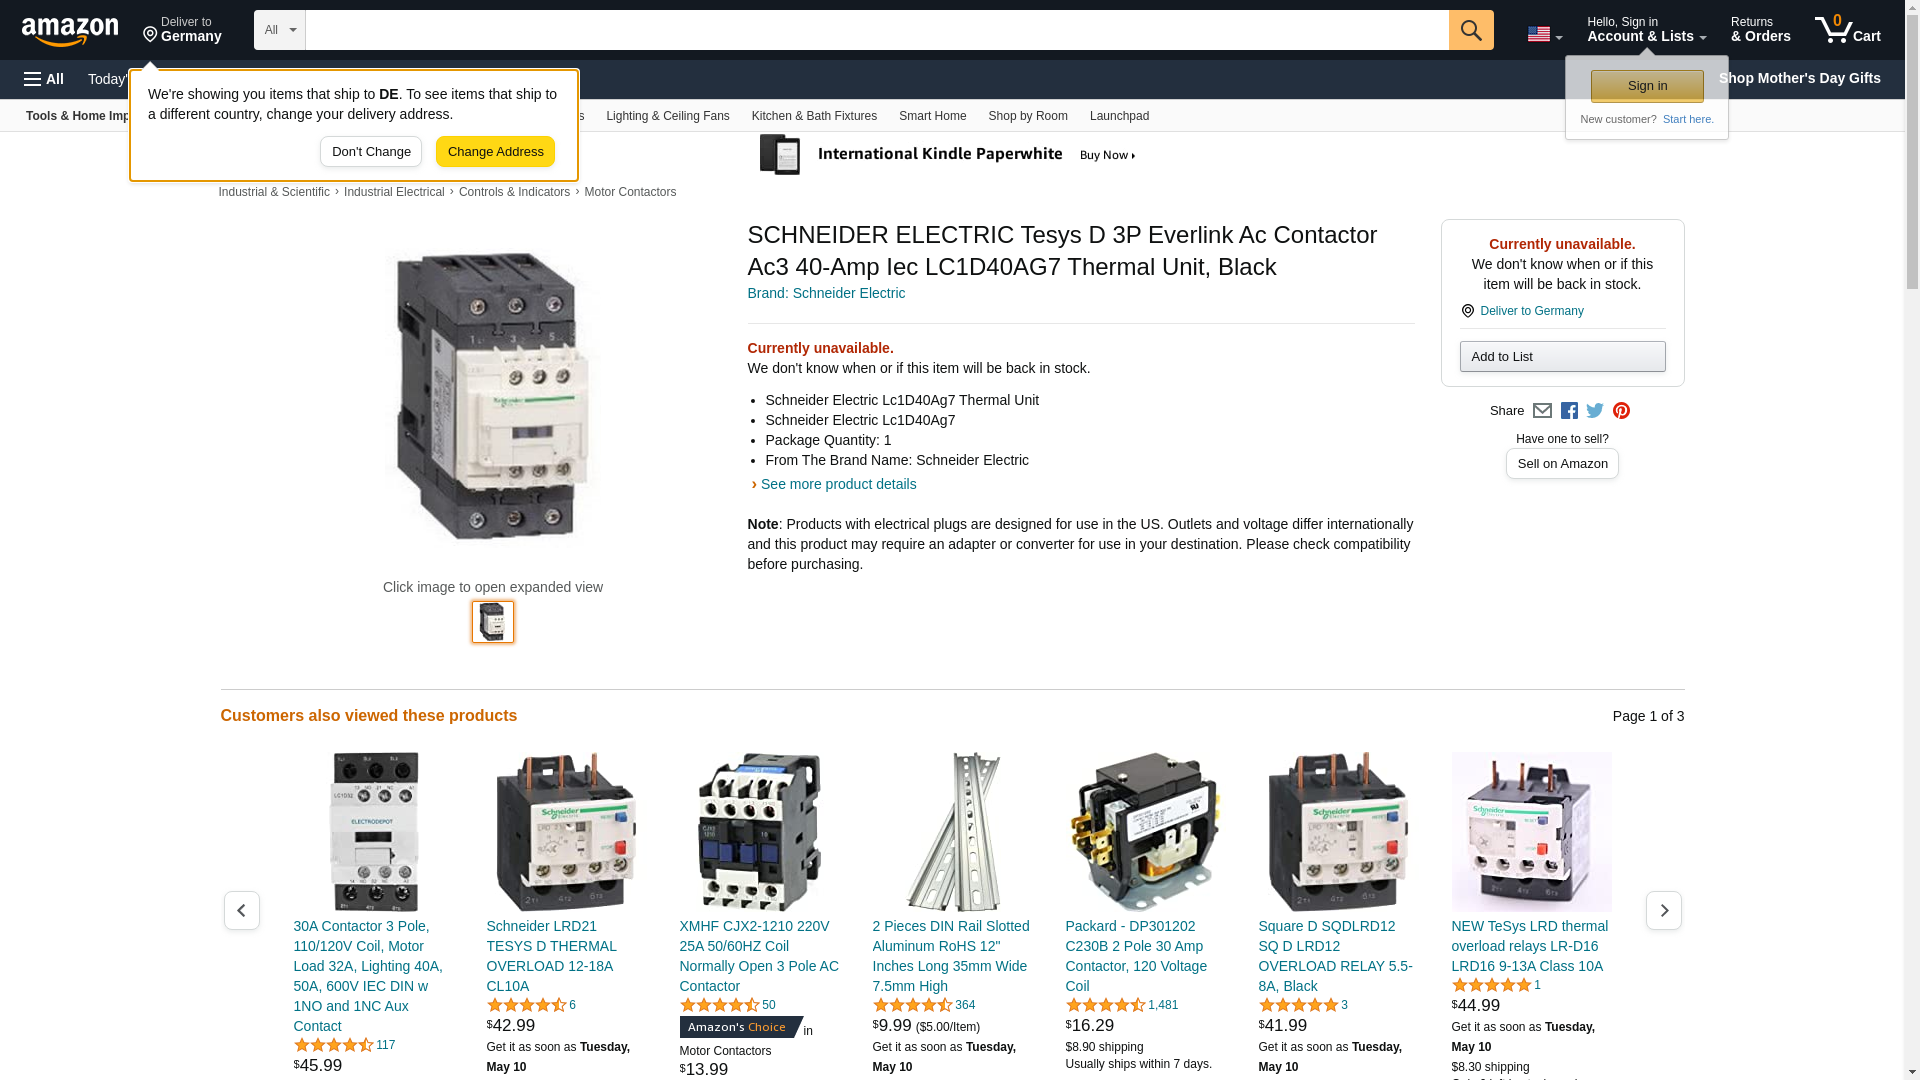Share product on Facebook icon
This screenshot has height=1080, width=1920.
1569,411
